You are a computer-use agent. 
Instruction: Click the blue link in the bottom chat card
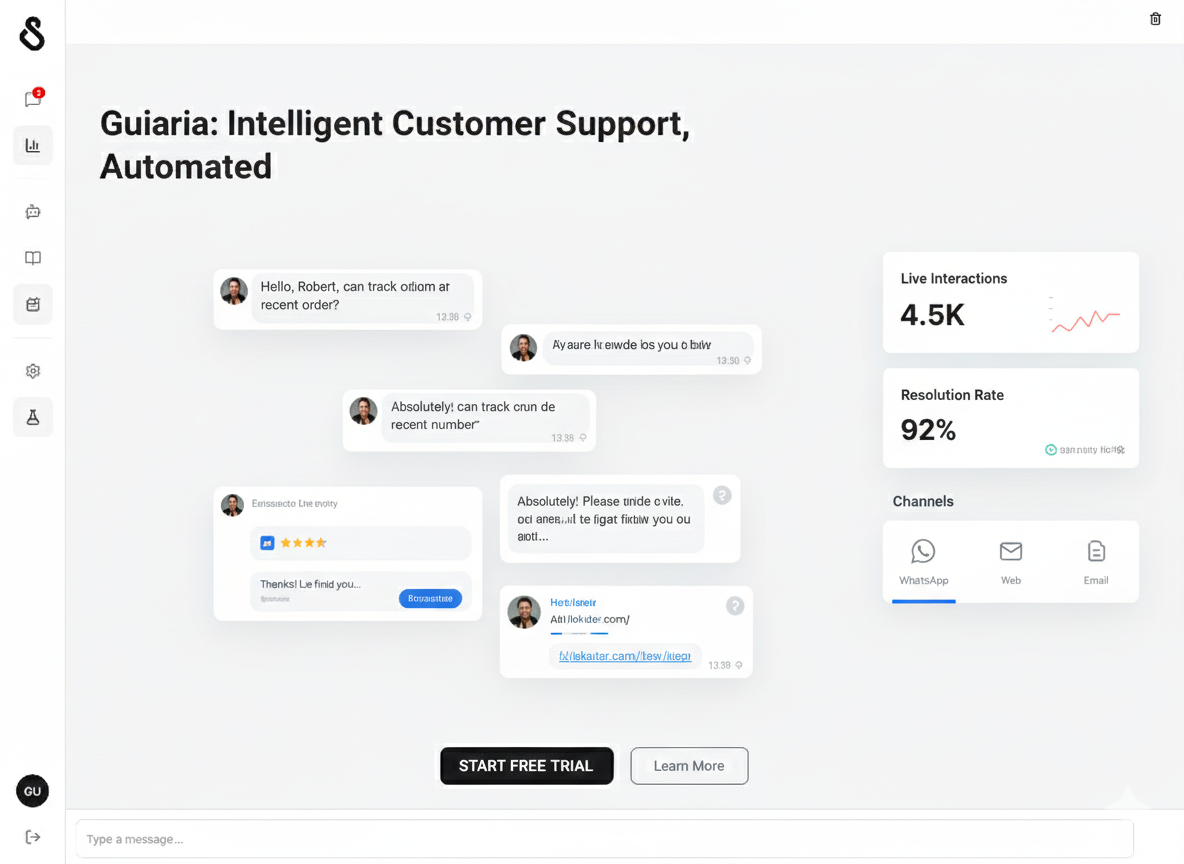point(625,656)
